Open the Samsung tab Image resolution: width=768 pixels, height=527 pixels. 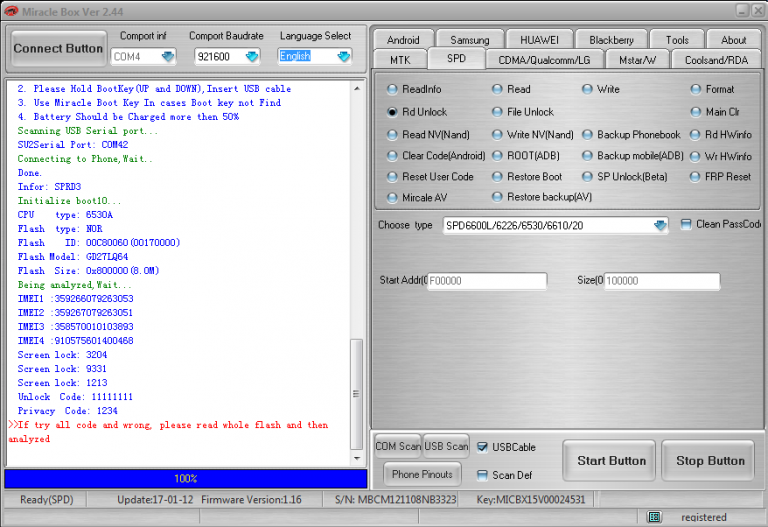tap(469, 40)
